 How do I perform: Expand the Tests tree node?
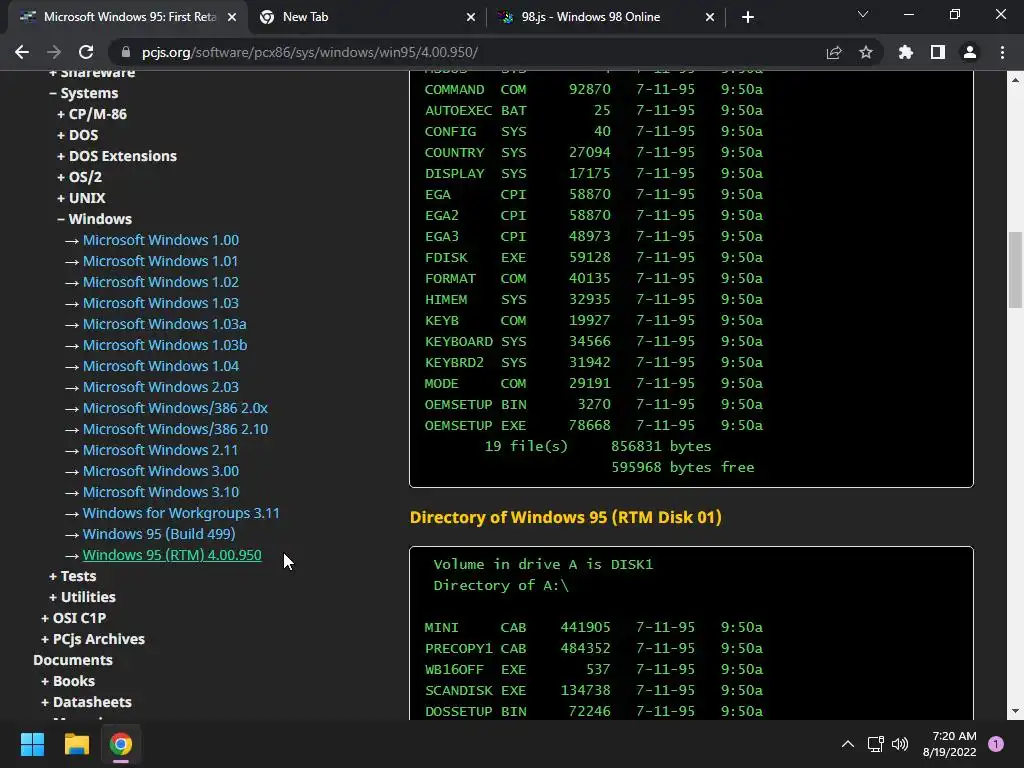click(x=72, y=576)
